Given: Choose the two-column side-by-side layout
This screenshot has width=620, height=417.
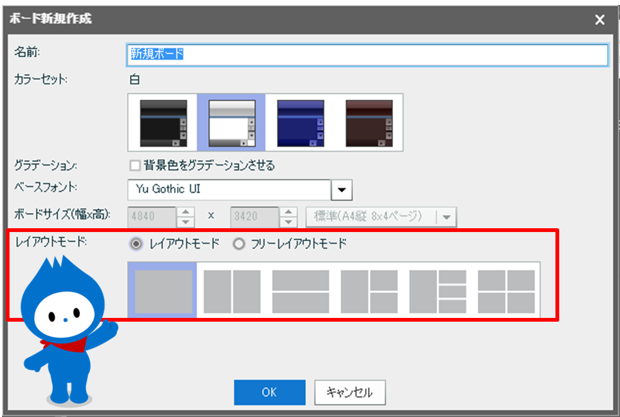Looking at the screenshot, I should (x=231, y=291).
